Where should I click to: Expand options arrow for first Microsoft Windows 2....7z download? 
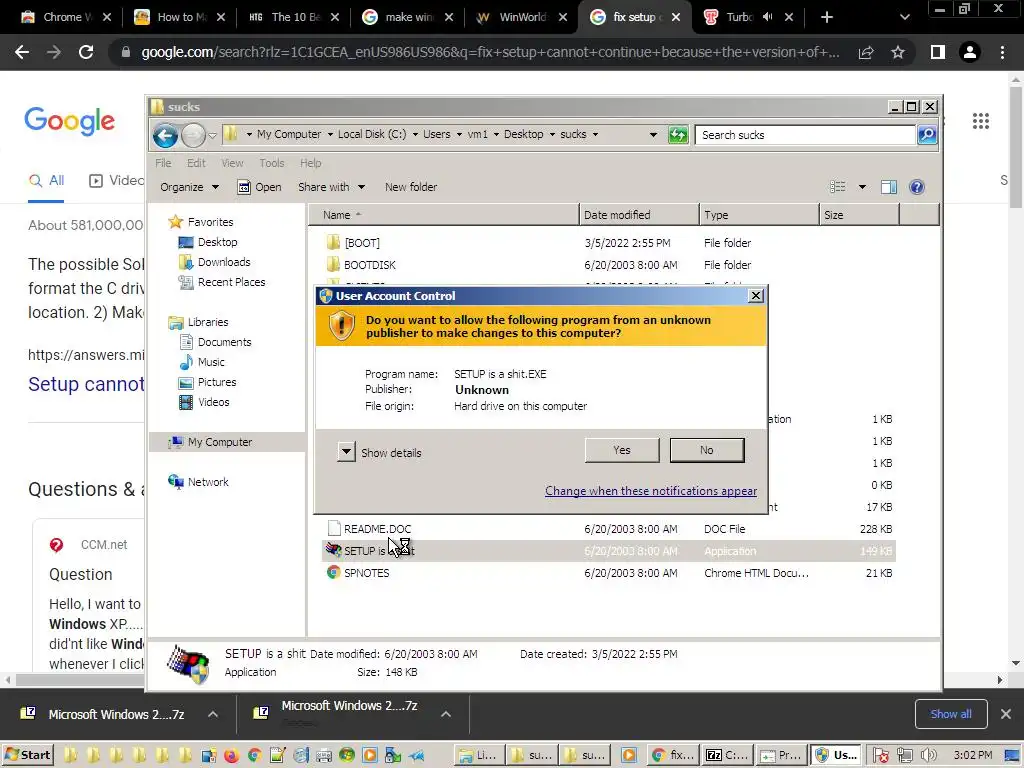(213, 714)
